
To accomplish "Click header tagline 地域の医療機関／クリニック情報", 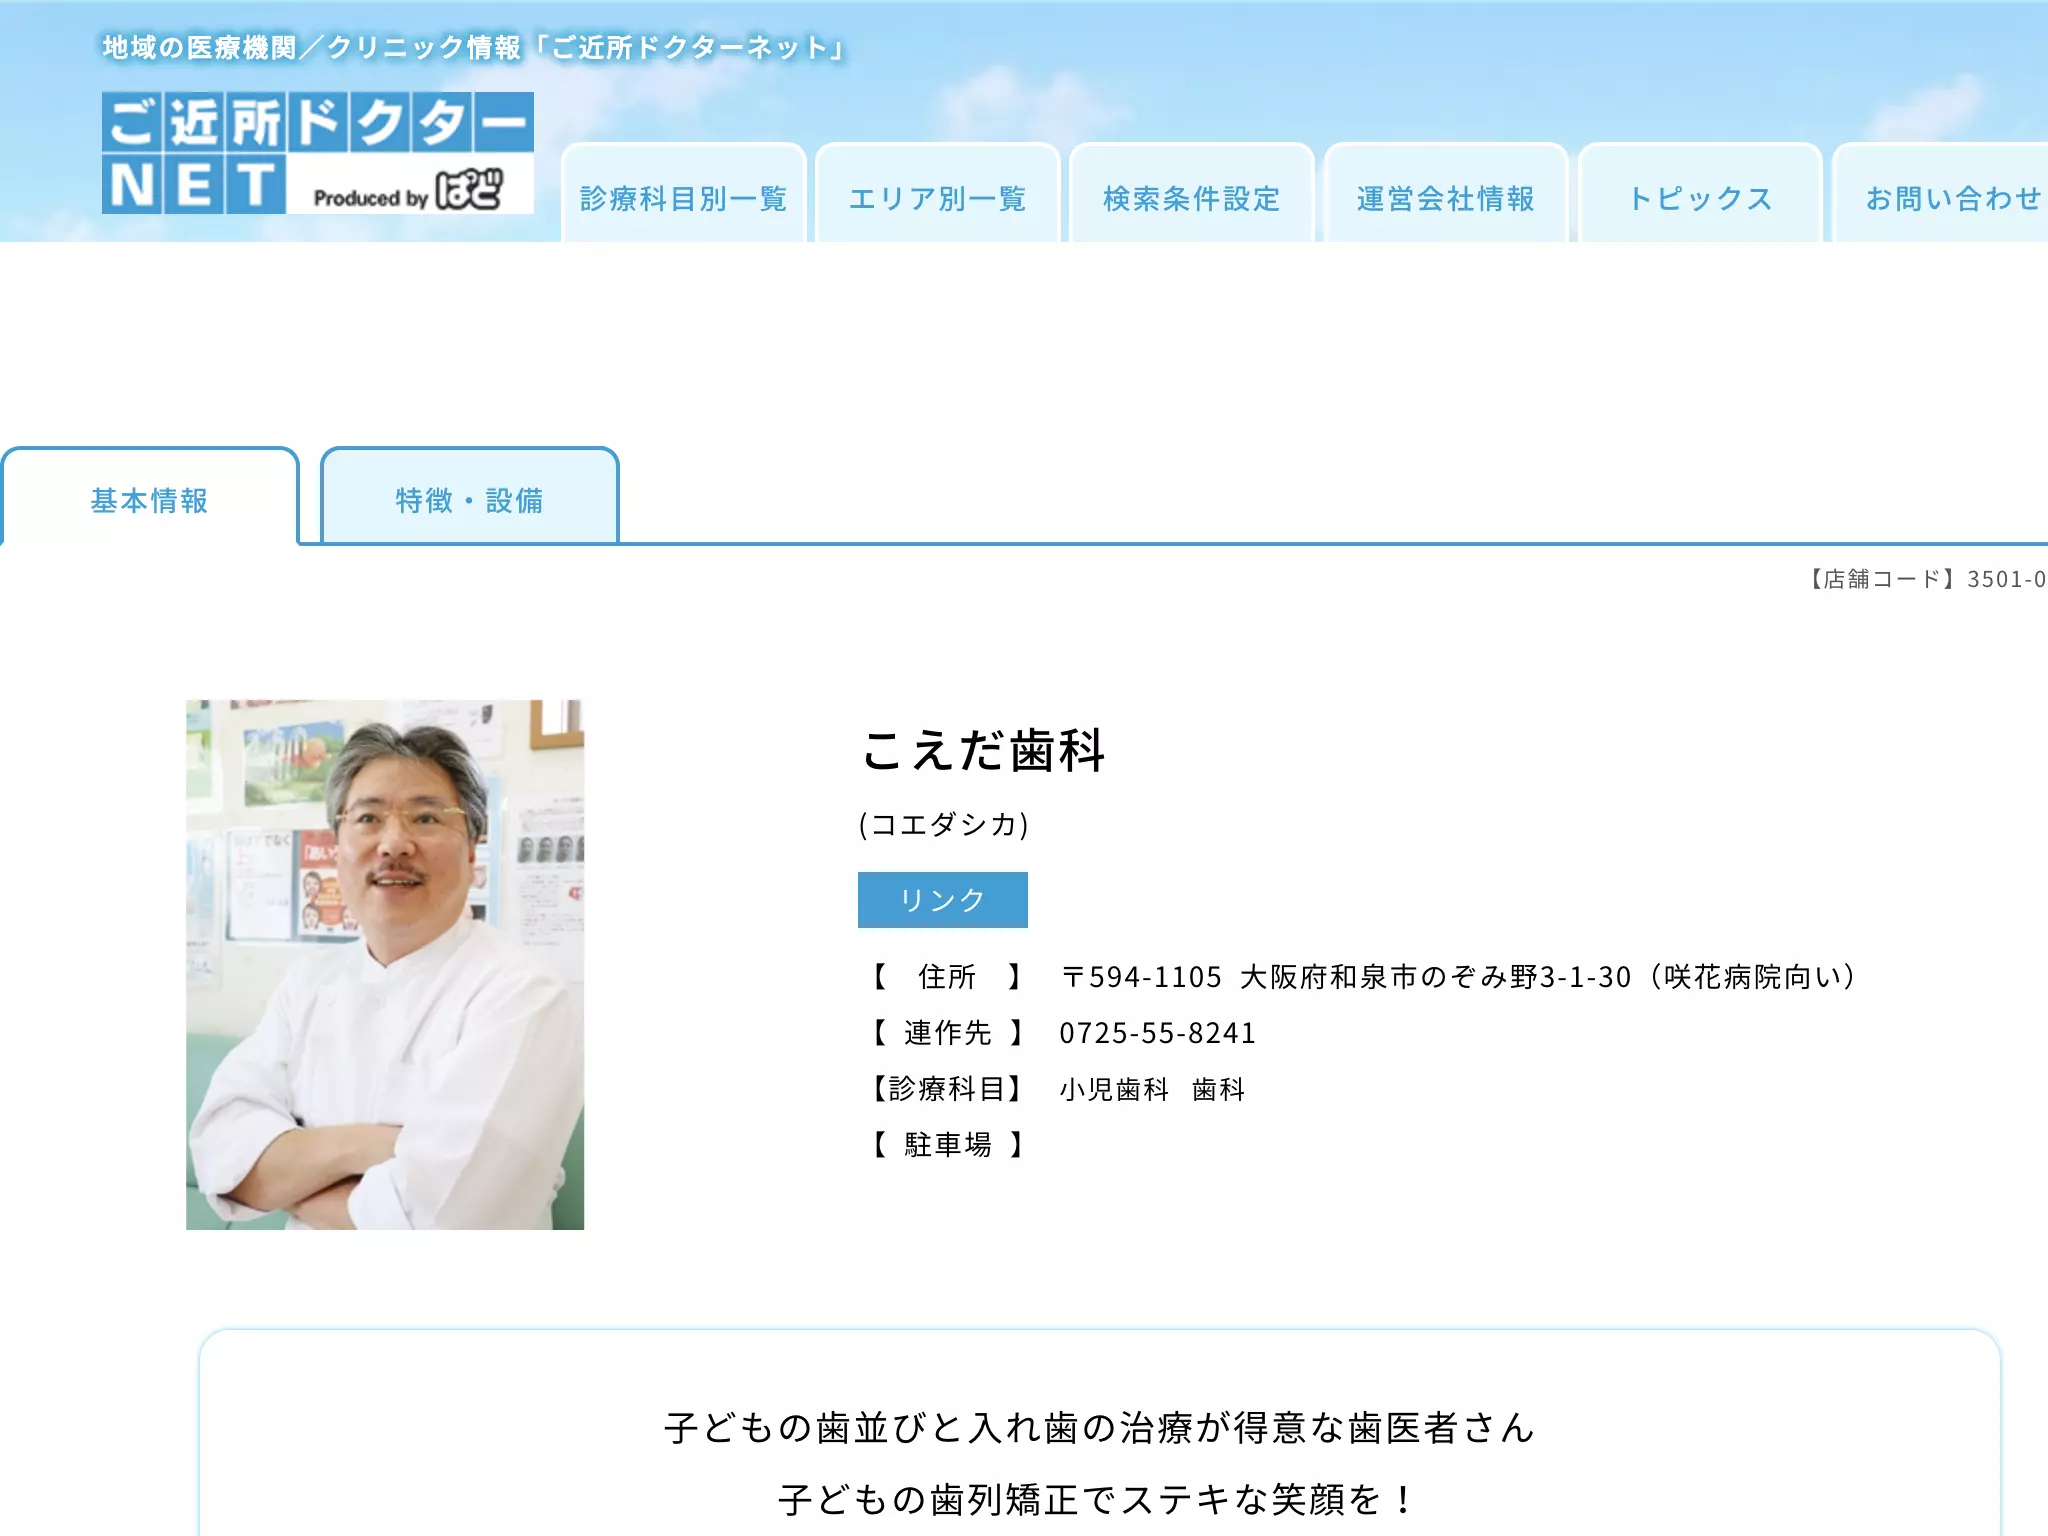I will (312, 48).
